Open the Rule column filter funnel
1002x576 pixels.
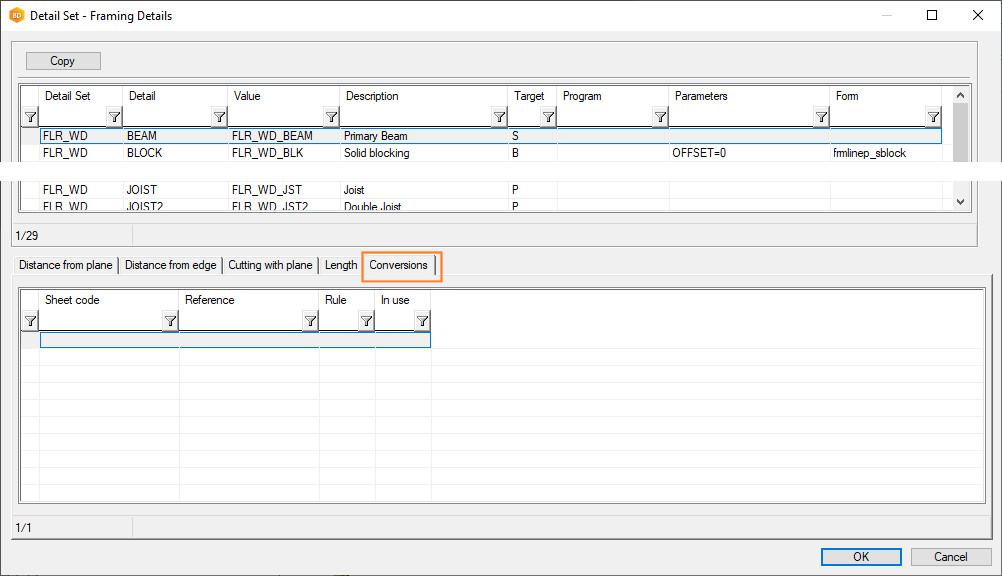[366, 321]
